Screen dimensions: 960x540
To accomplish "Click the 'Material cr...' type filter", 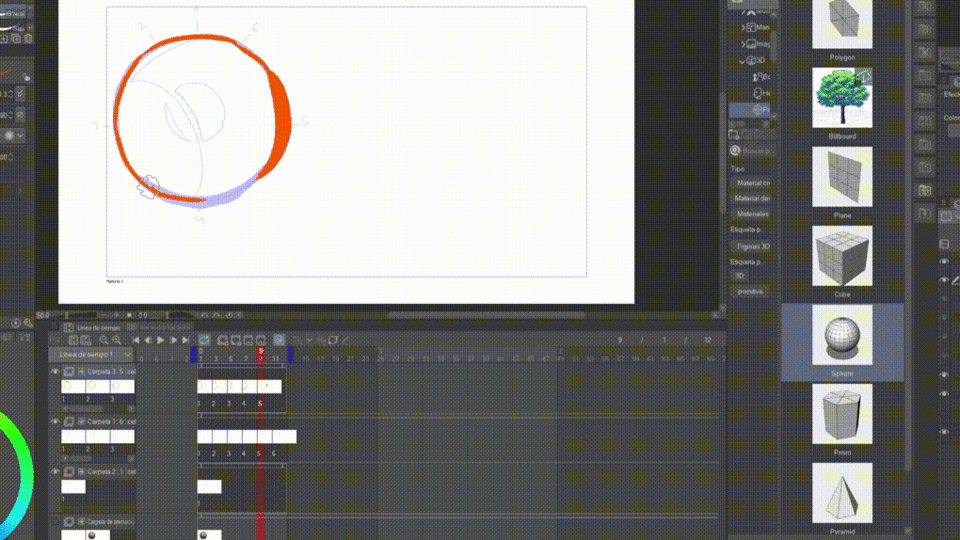I will 754,183.
